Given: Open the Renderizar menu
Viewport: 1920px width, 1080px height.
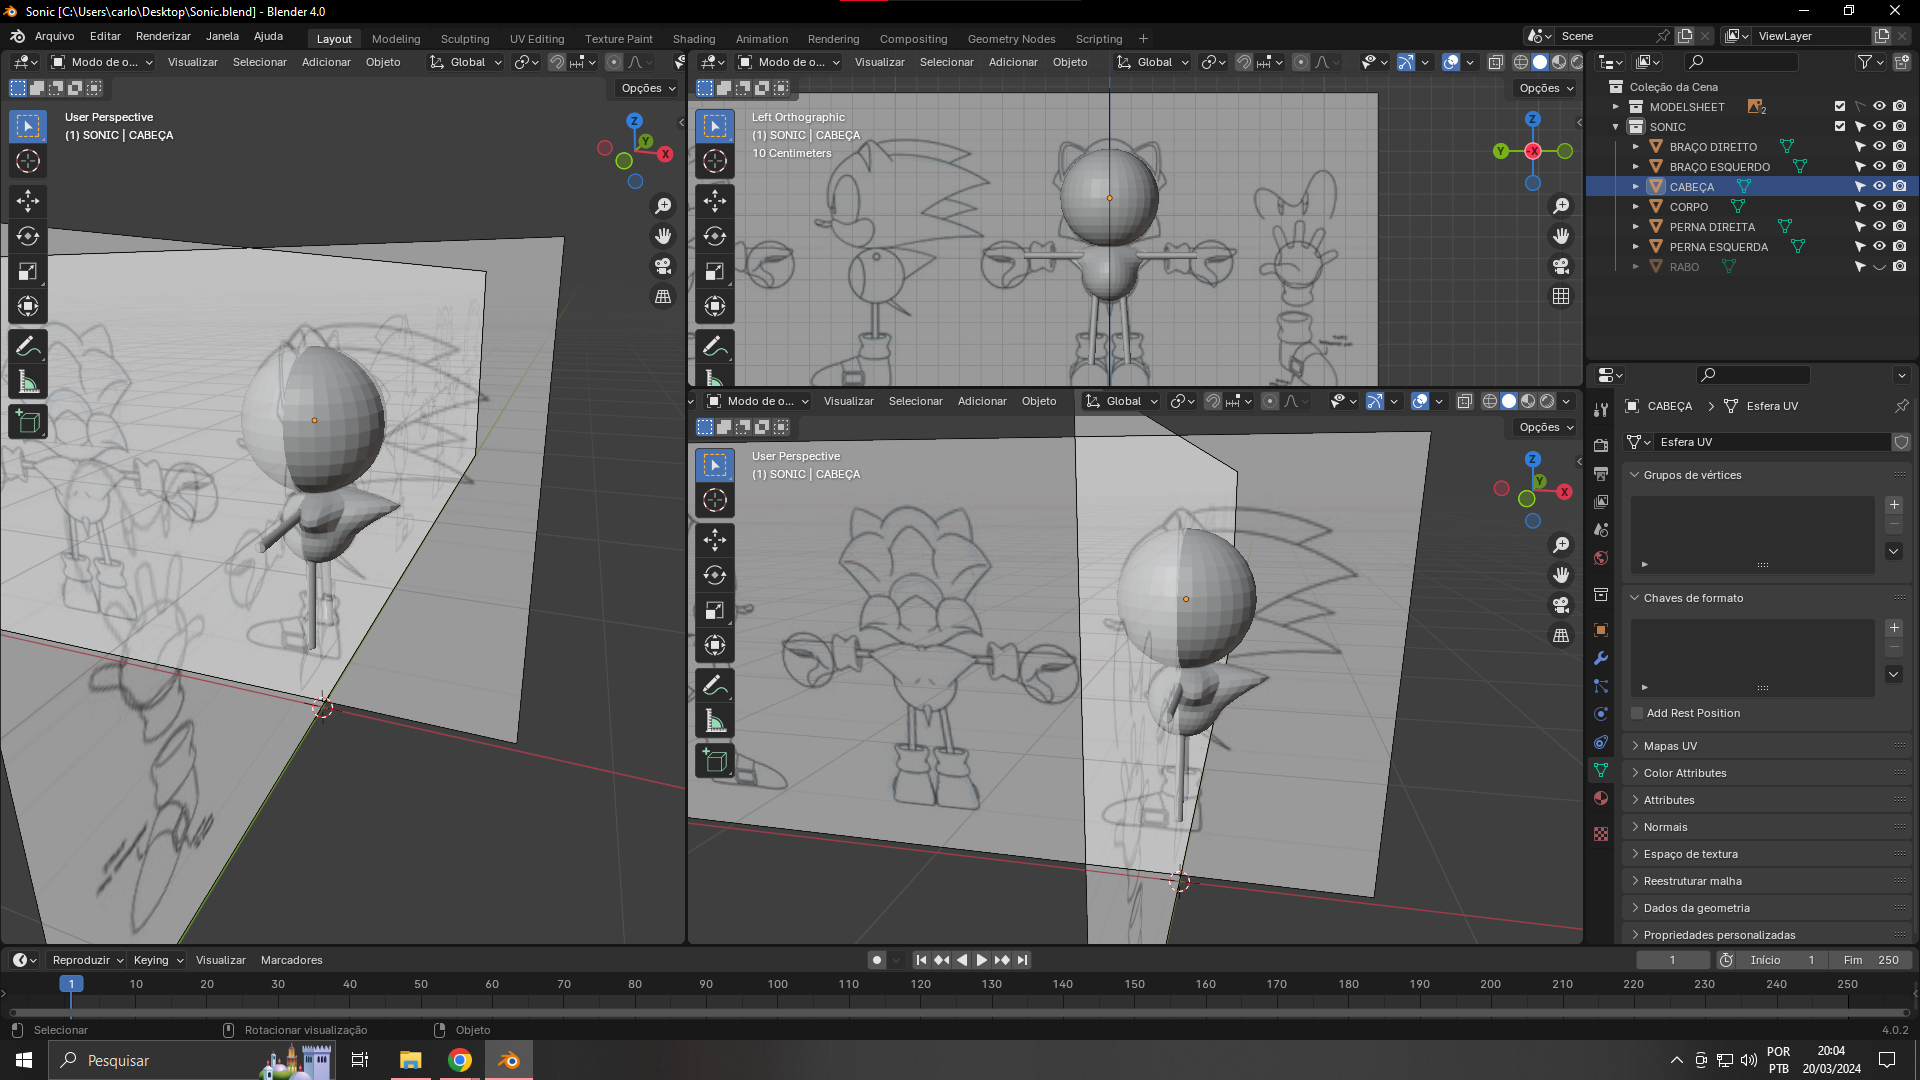Looking at the screenshot, I should tap(163, 36).
